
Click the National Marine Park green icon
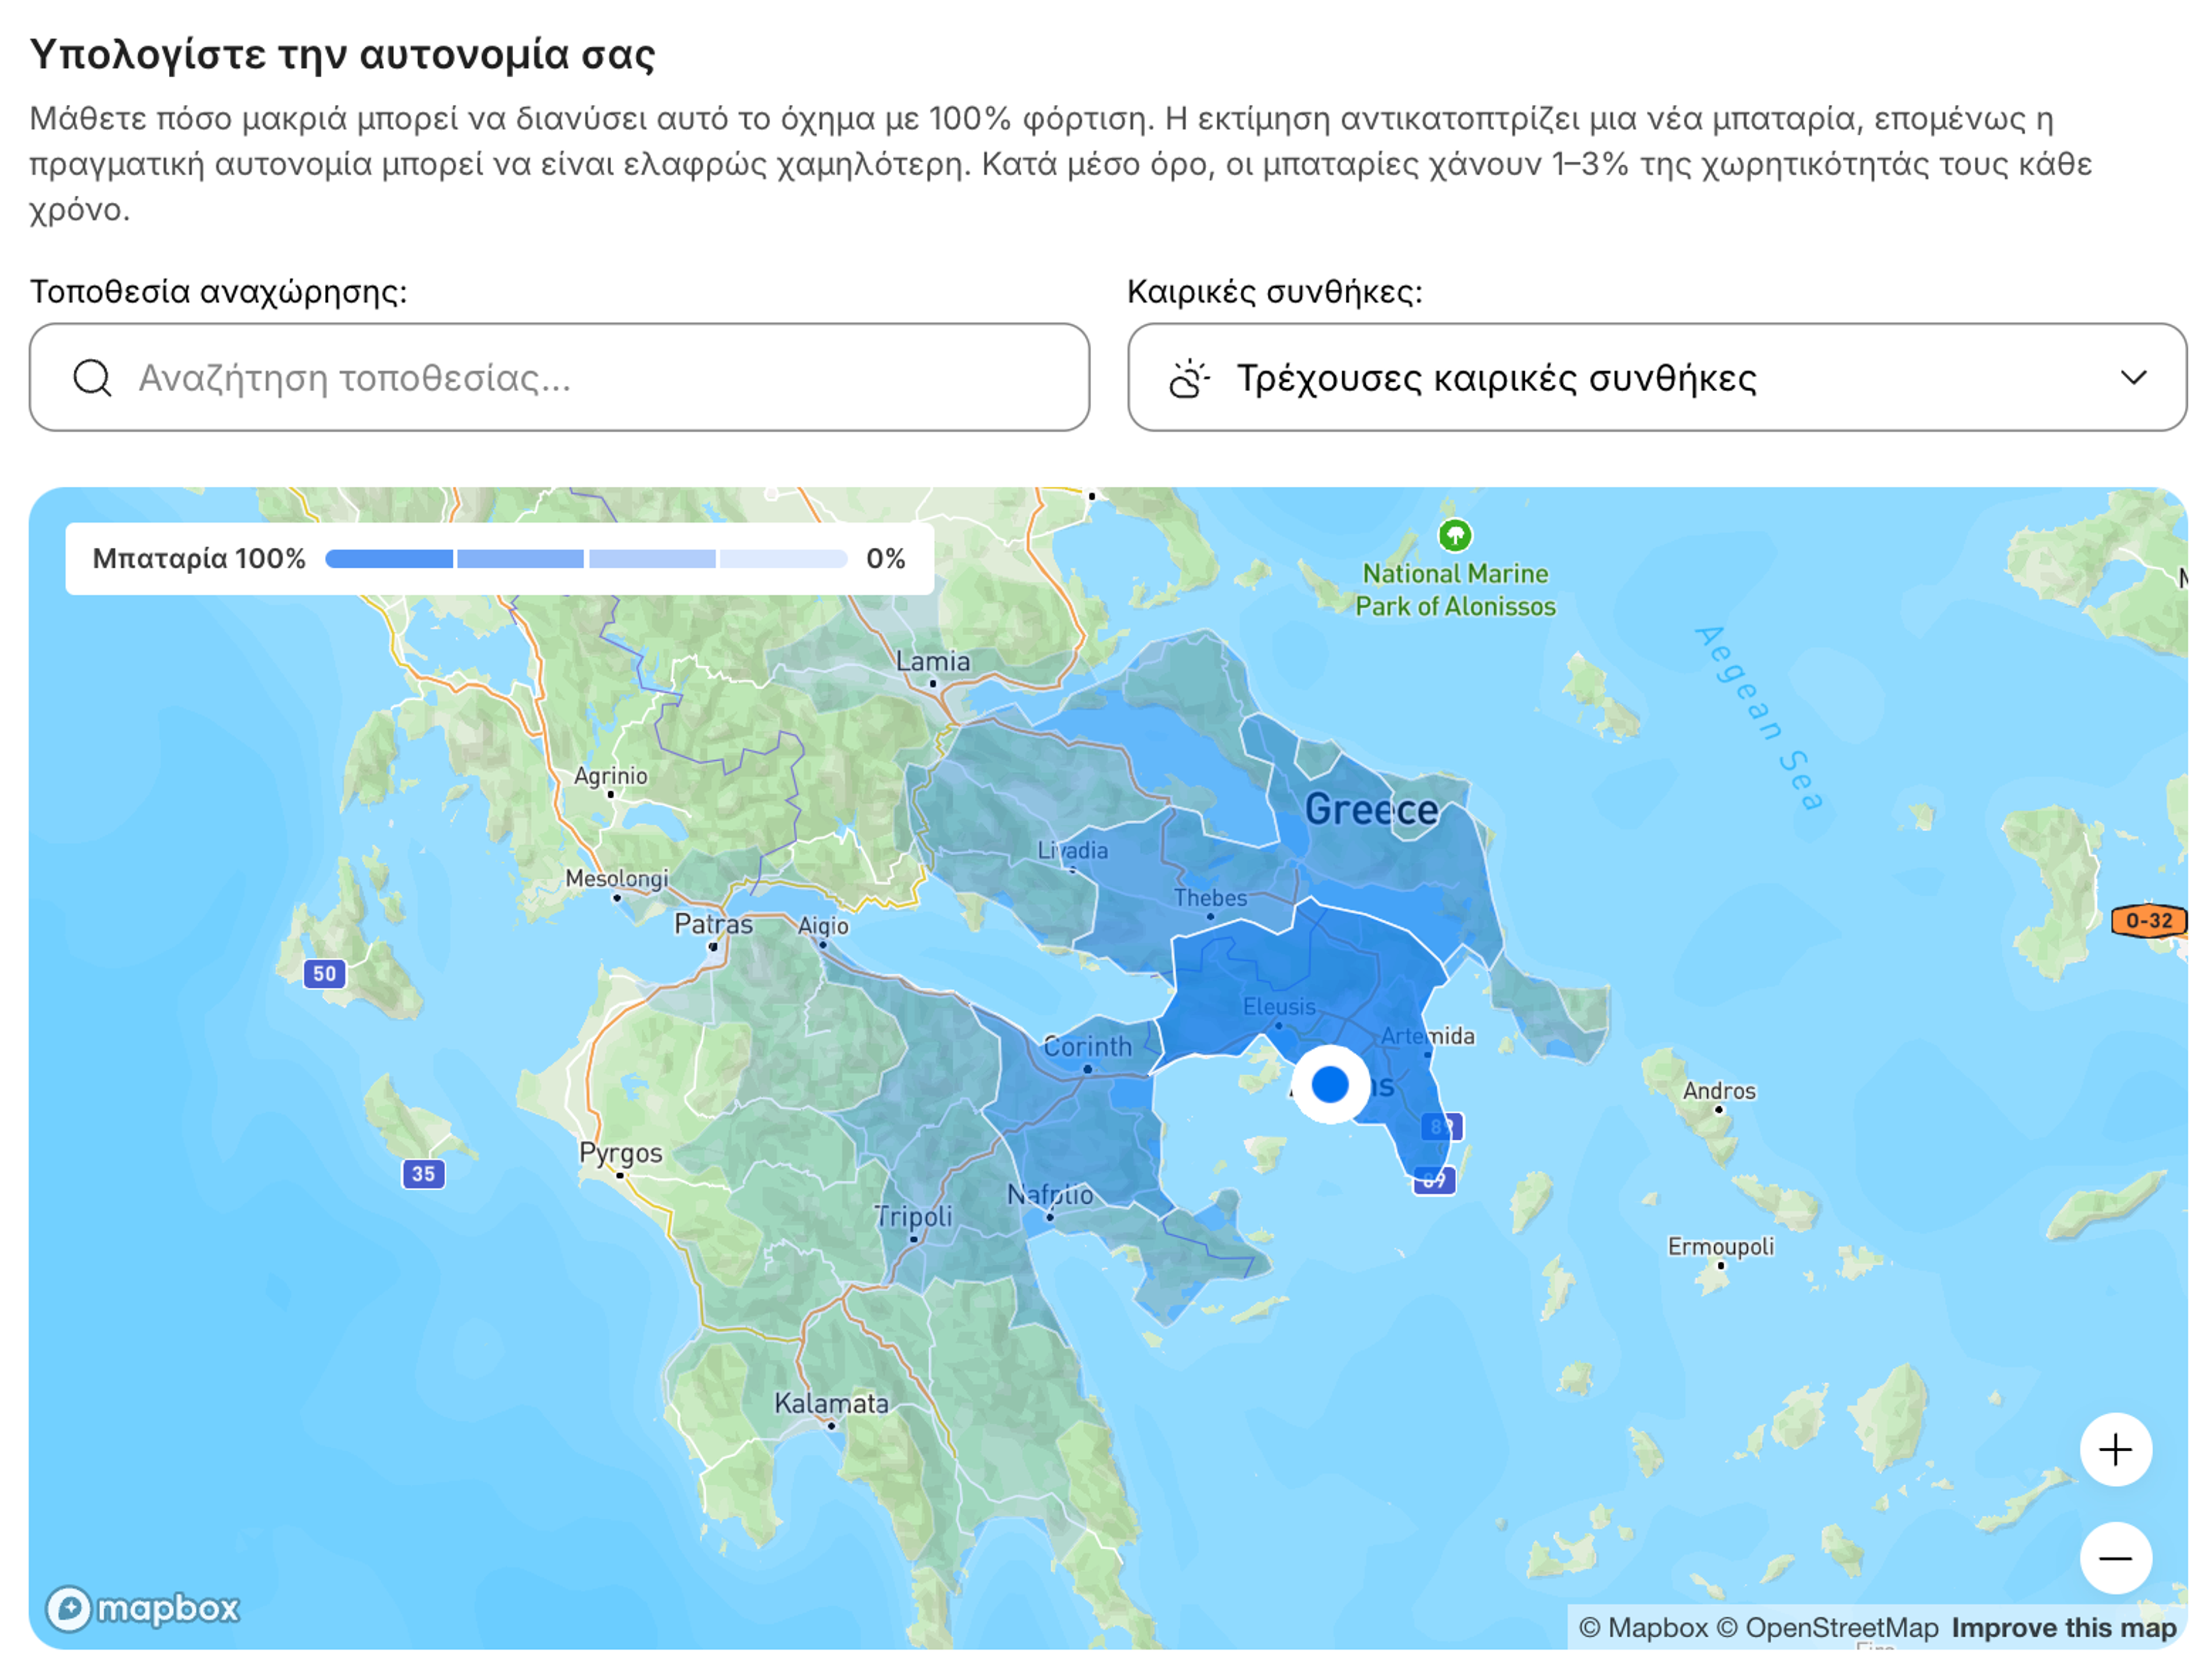pos(1455,535)
